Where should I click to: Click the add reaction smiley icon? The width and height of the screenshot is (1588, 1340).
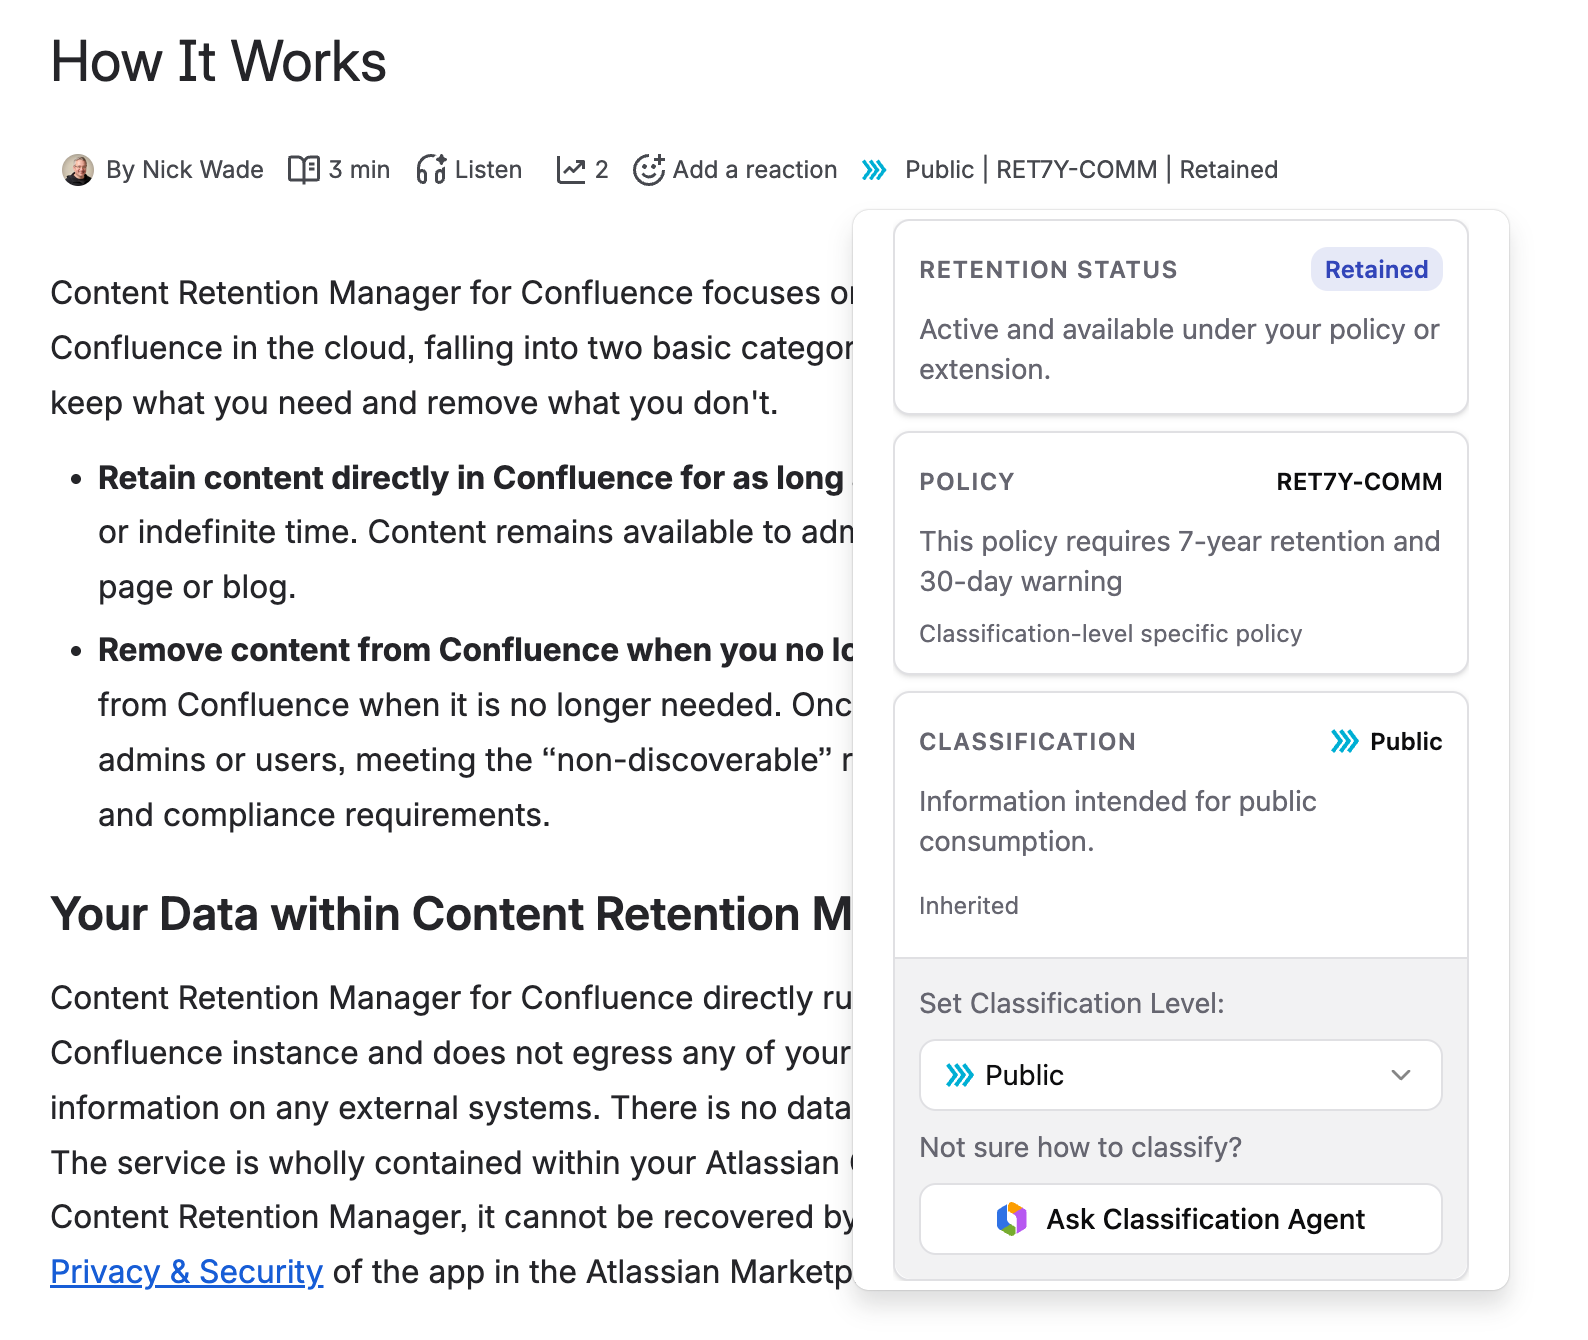(649, 170)
